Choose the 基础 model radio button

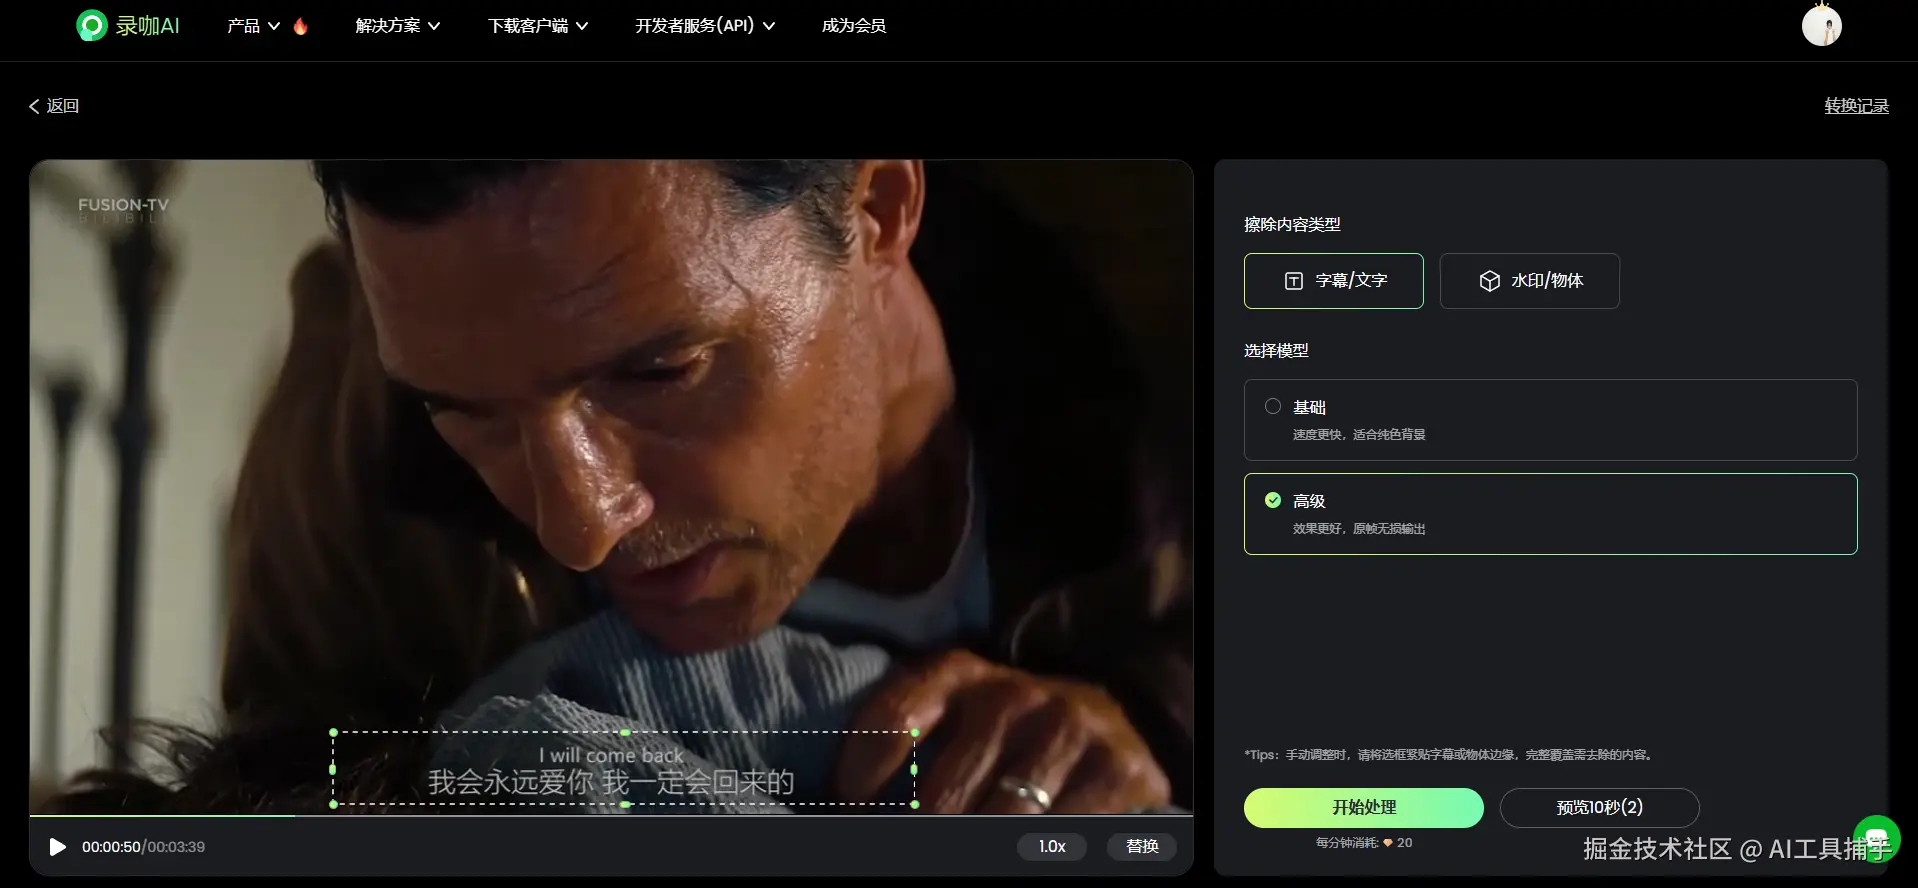pyautogui.click(x=1273, y=406)
